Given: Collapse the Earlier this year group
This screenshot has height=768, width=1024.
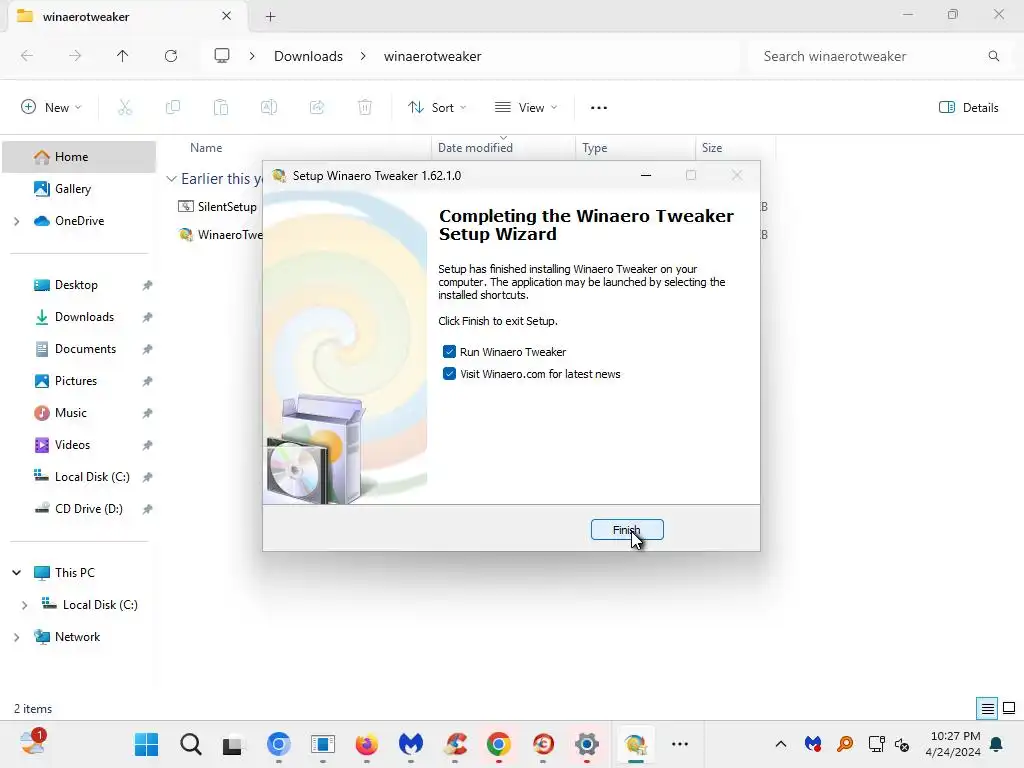Looking at the screenshot, I should (x=171, y=179).
